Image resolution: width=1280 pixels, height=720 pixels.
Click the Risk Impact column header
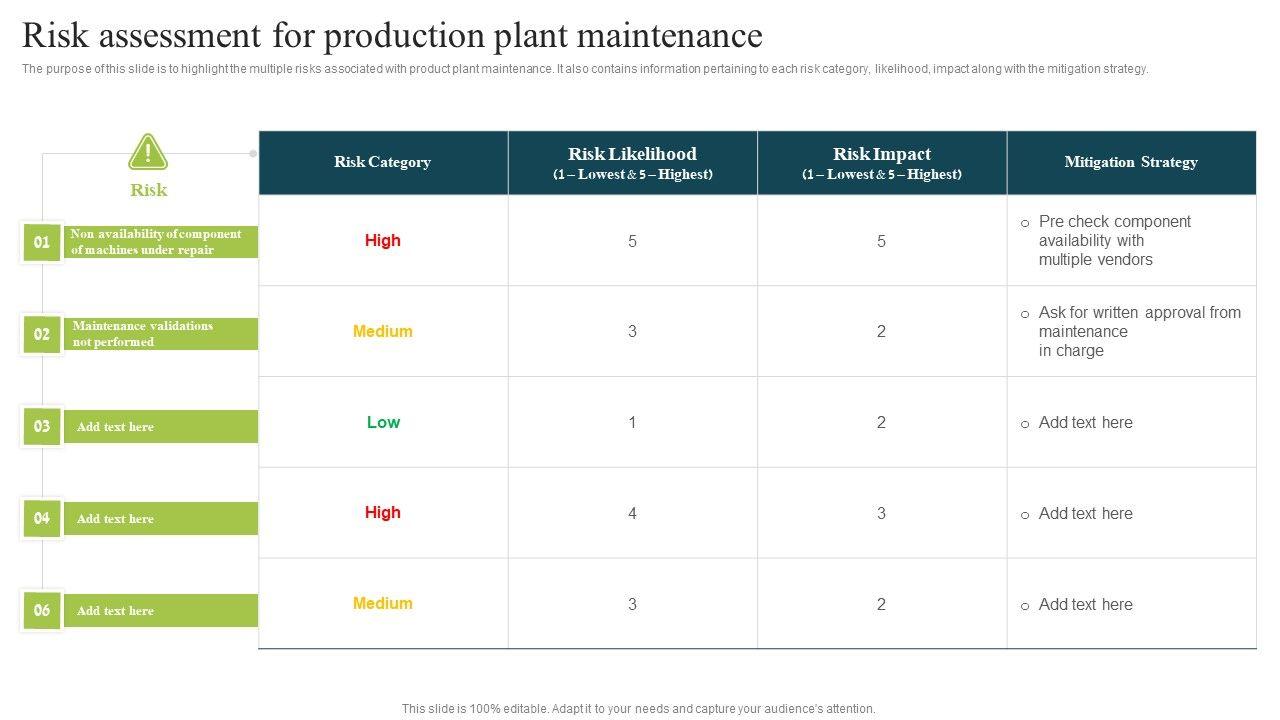pos(881,162)
